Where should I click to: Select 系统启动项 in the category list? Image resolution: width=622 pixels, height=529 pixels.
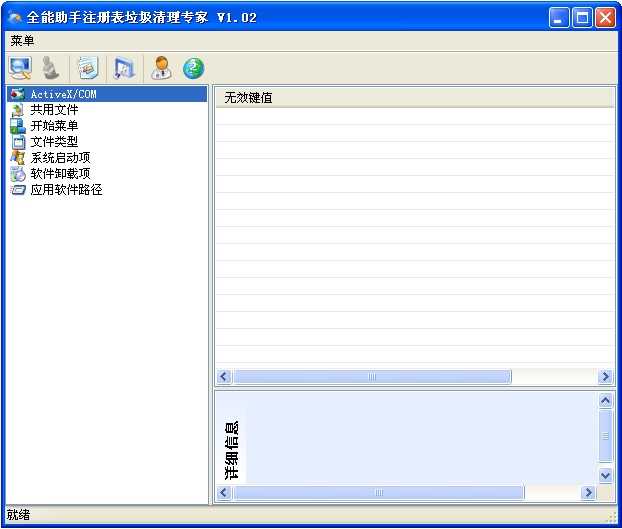pyautogui.click(x=60, y=157)
